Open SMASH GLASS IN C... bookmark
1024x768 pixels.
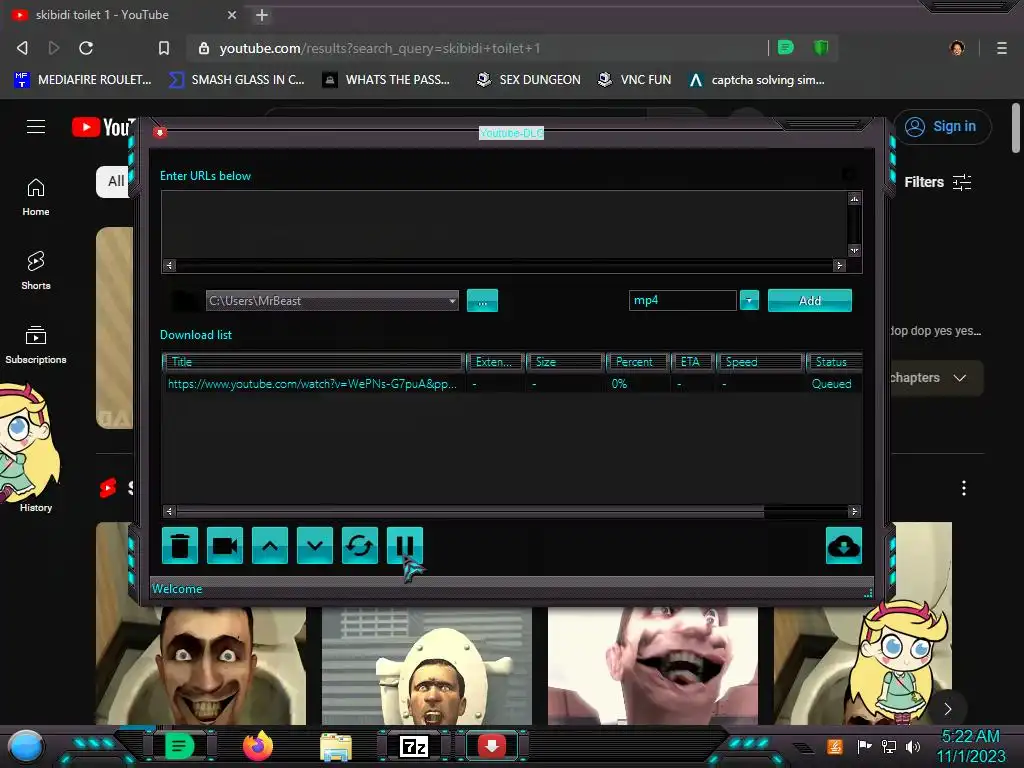click(x=236, y=80)
